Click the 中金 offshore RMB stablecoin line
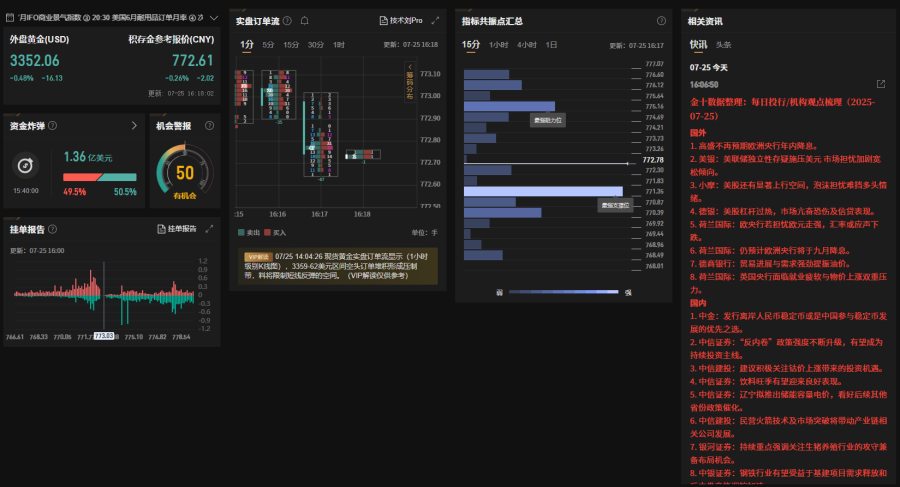 tap(788, 322)
